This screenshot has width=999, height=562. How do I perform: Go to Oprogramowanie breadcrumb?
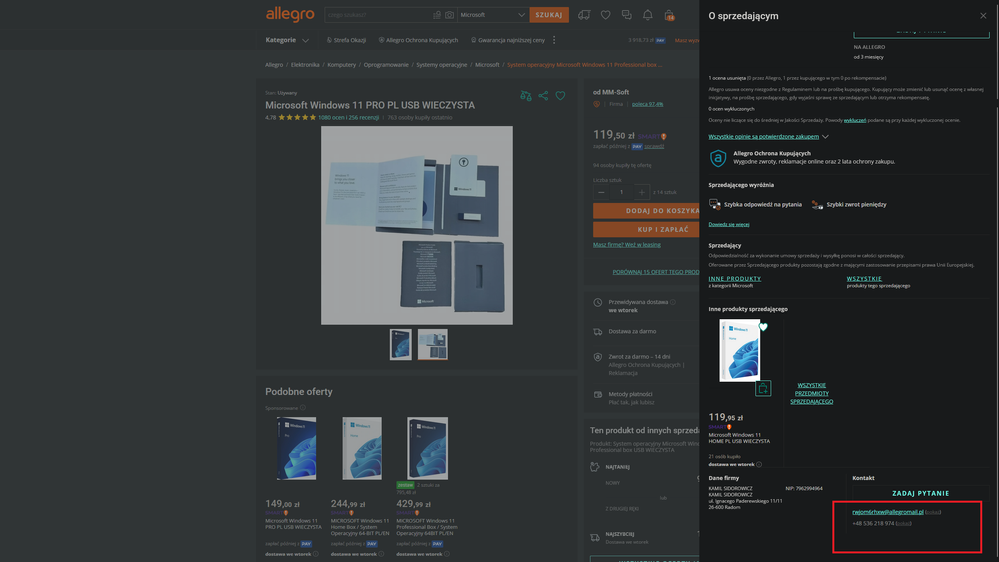[x=386, y=65]
